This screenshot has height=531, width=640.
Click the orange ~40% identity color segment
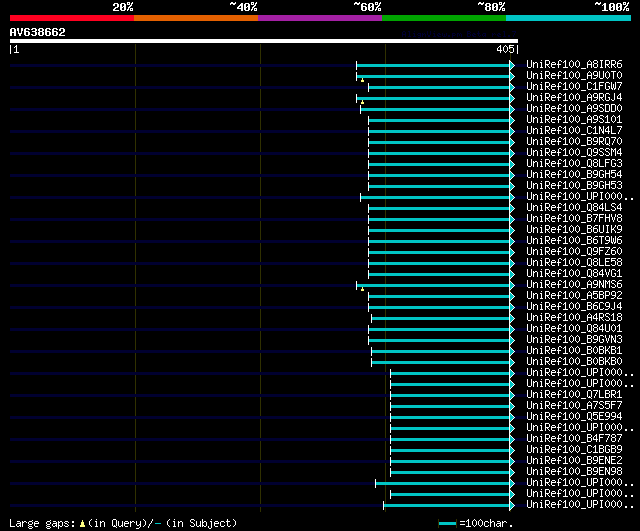click(196, 18)
